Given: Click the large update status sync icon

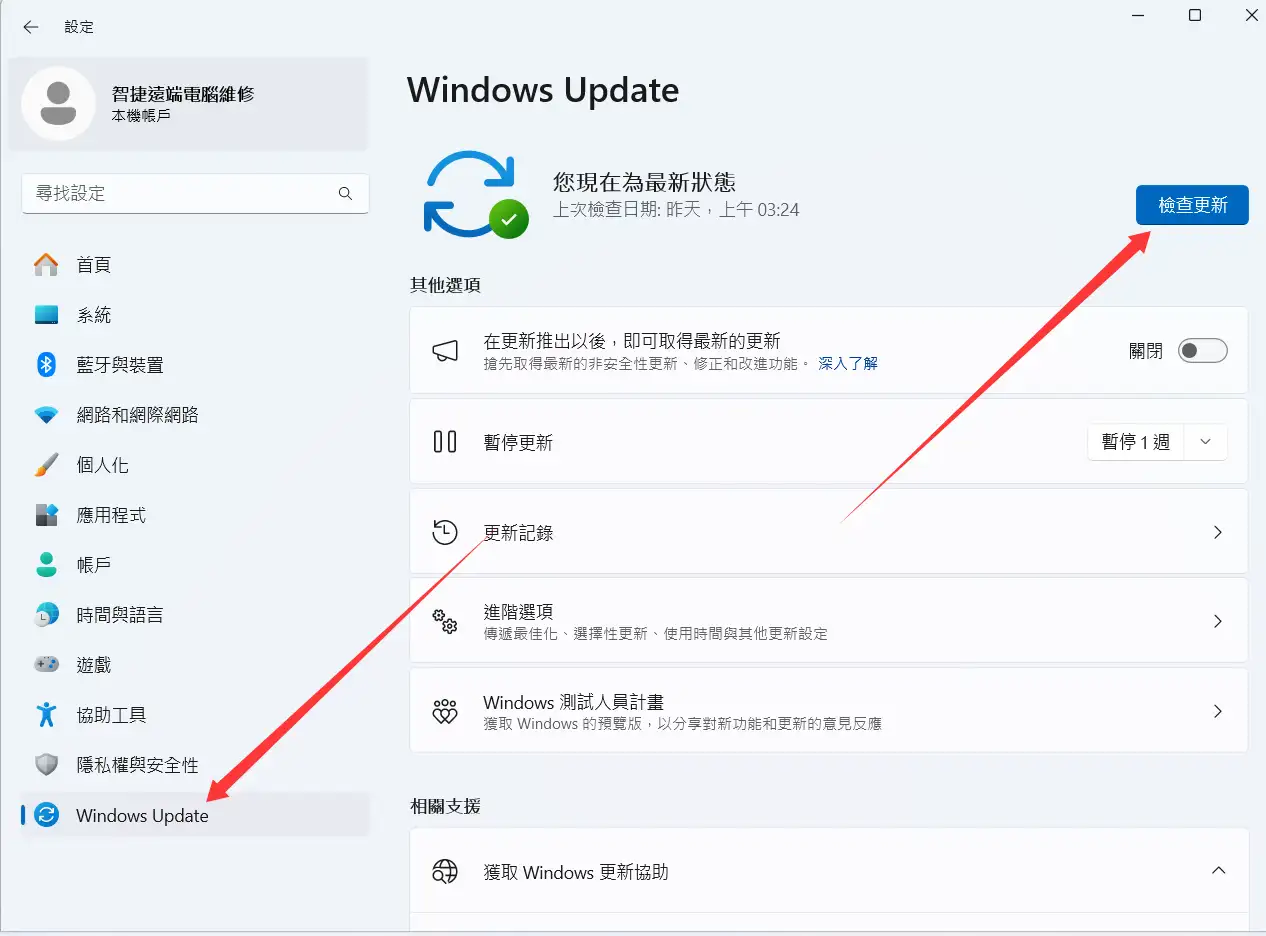Looking at the screenshot, I should [476, 194].
